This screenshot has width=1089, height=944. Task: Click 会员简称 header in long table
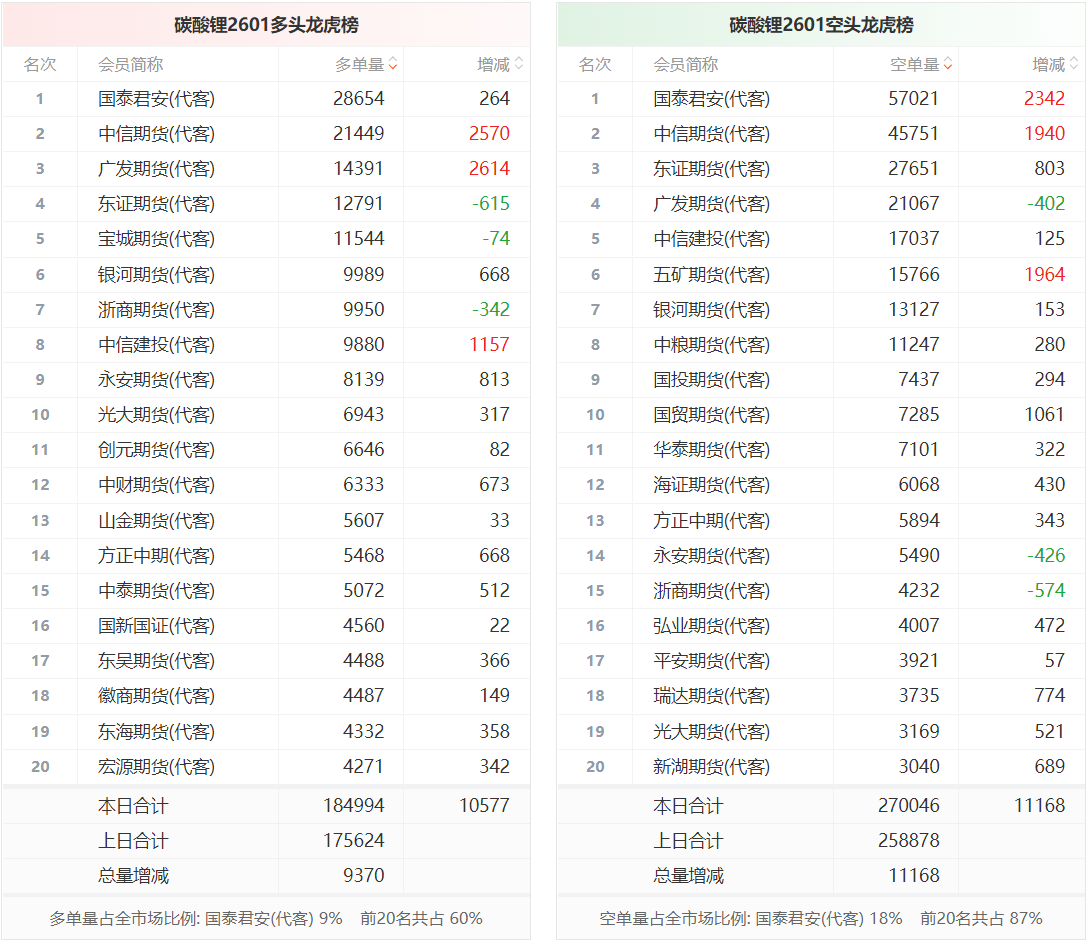point(131,65)
